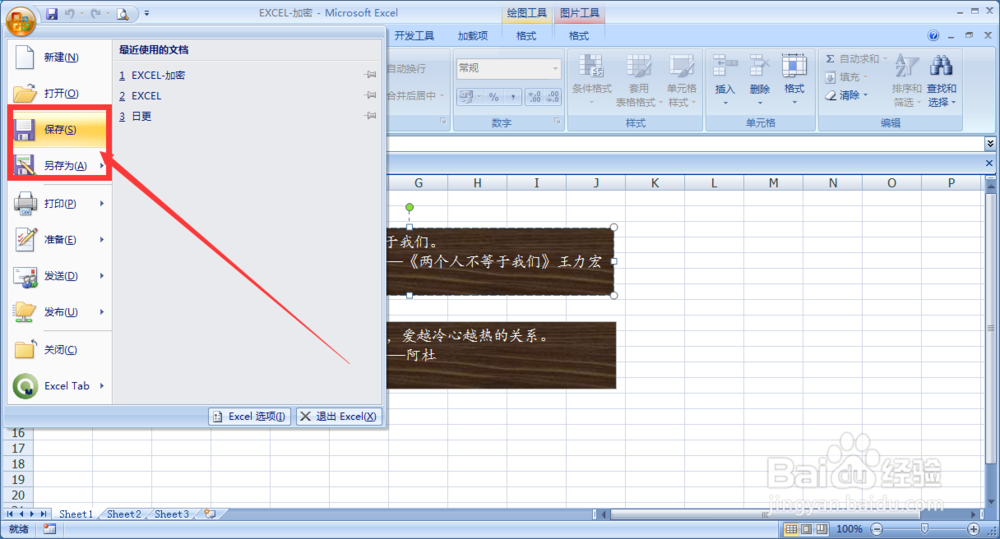Click the Excel help question icon

[x=933, y=36]
